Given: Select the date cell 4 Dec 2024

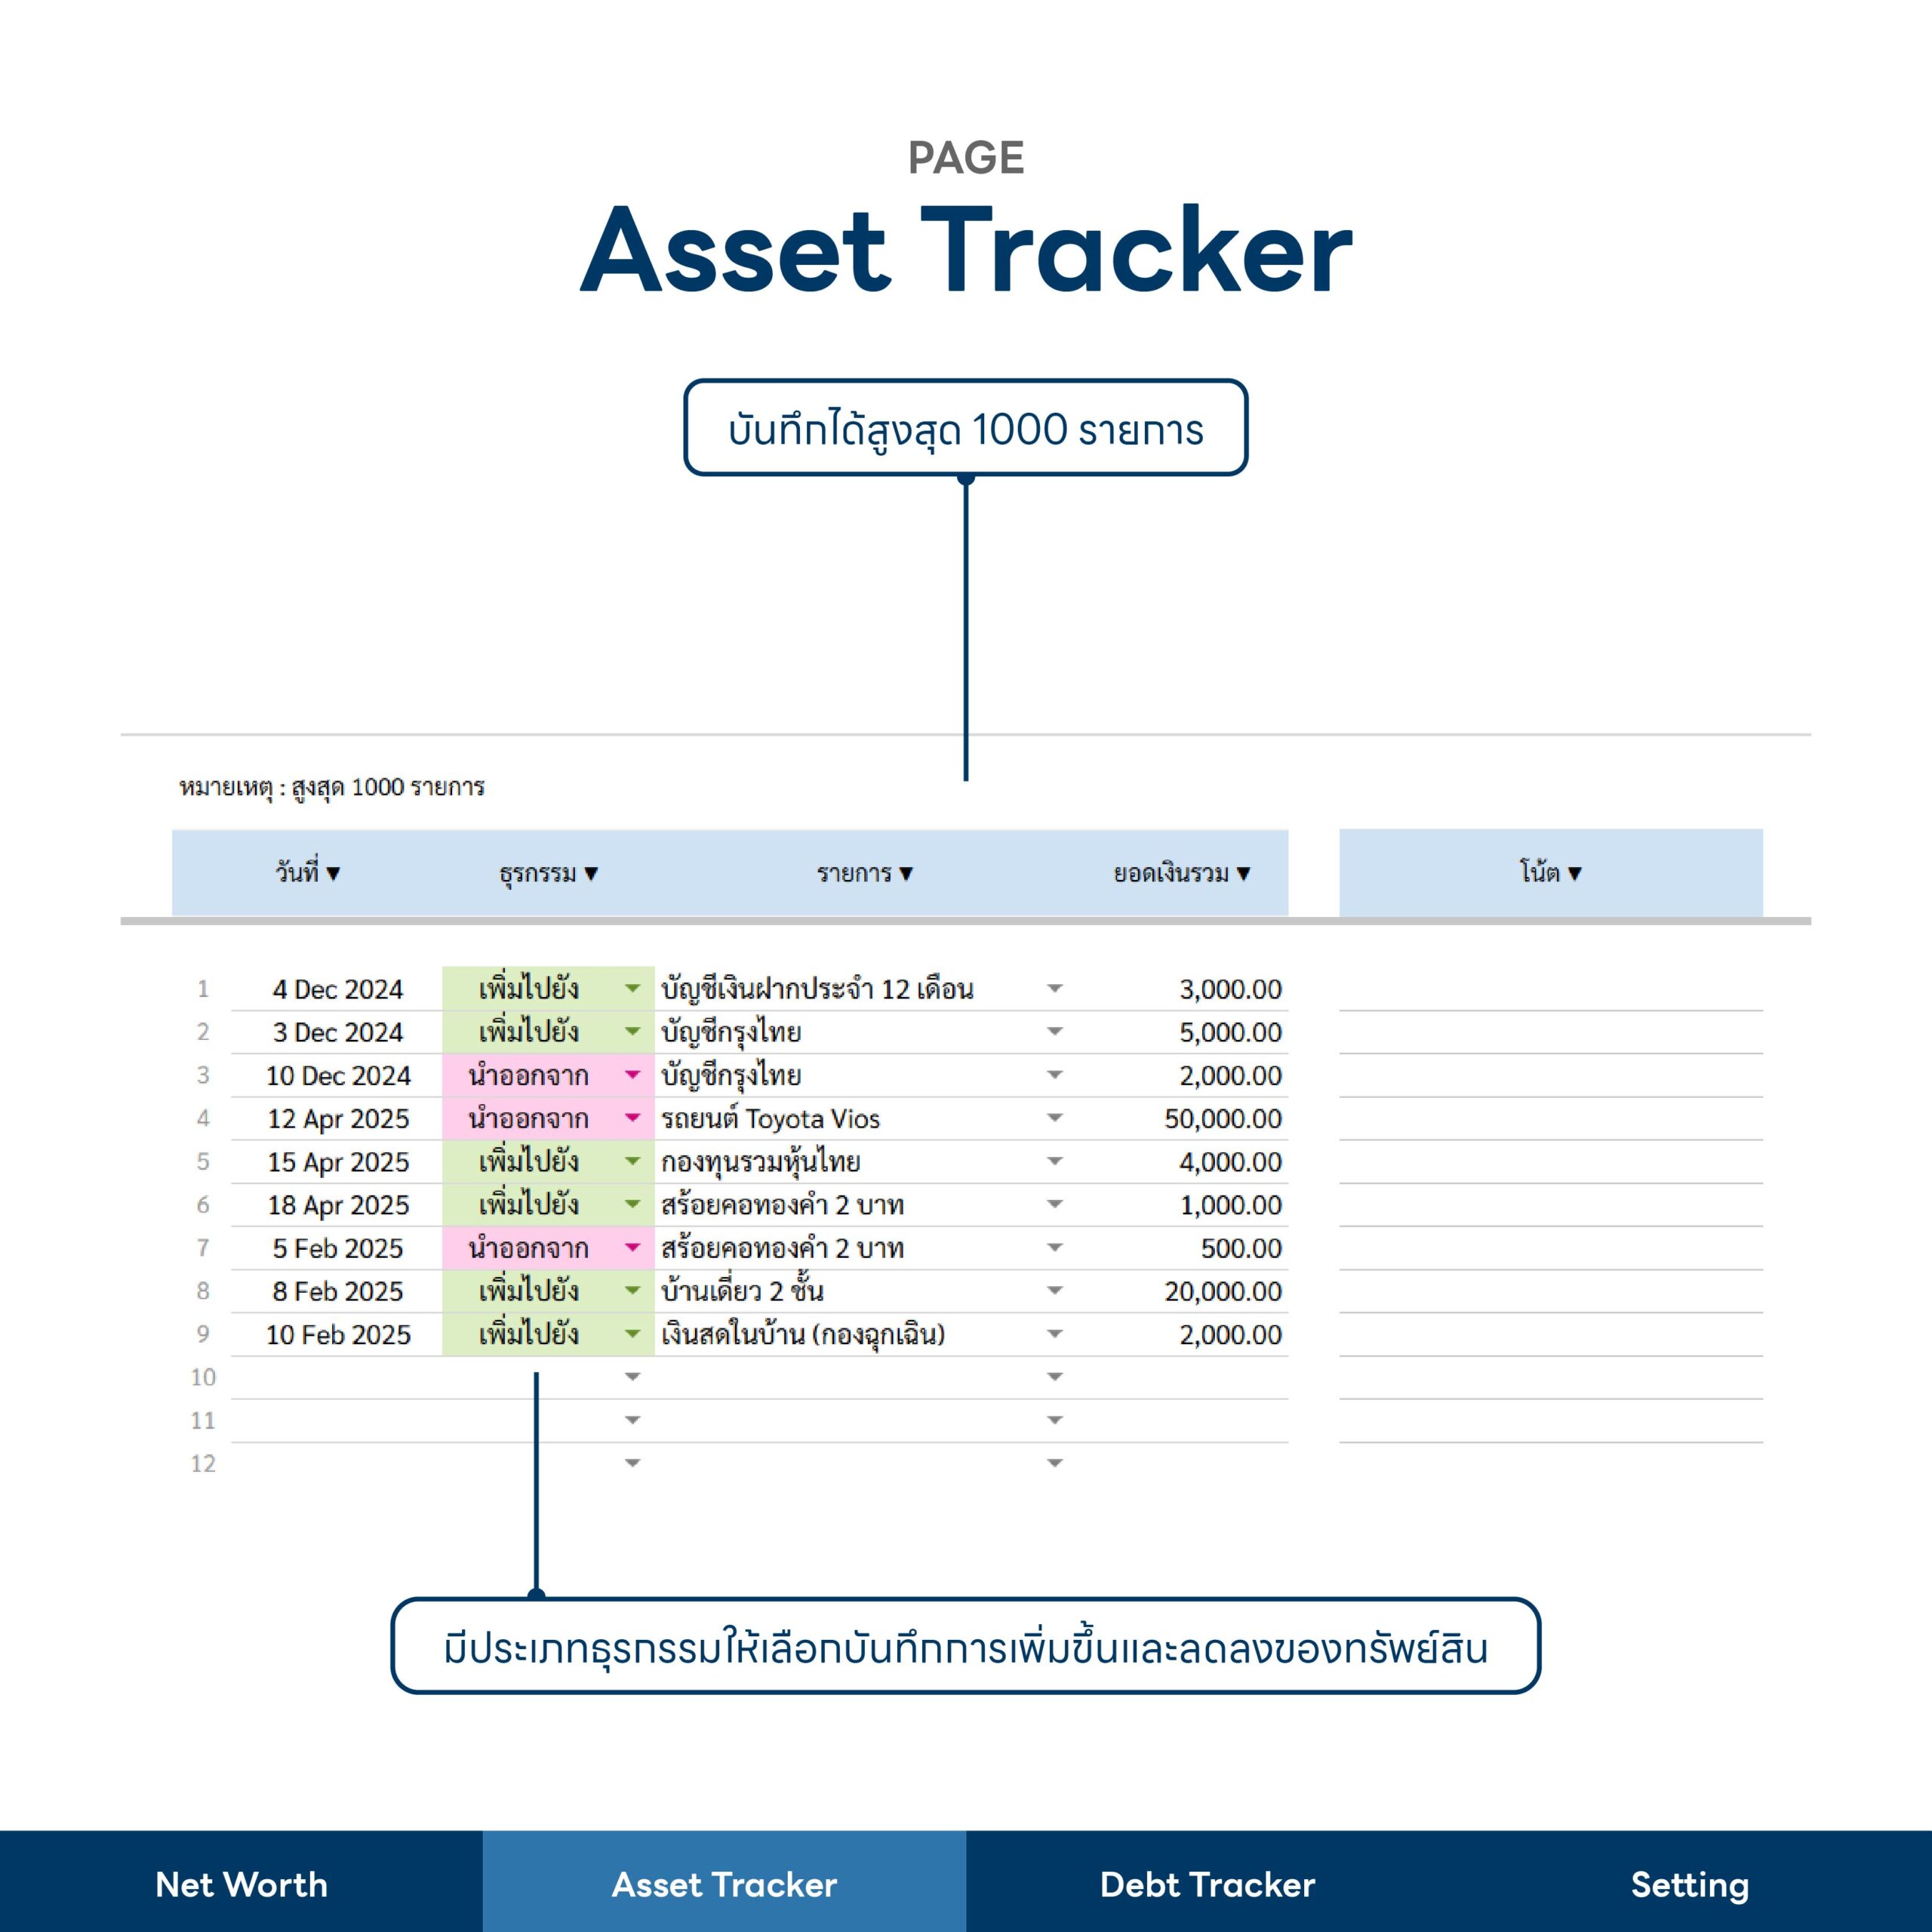Looking at the screenshot, I should [337, 989].
